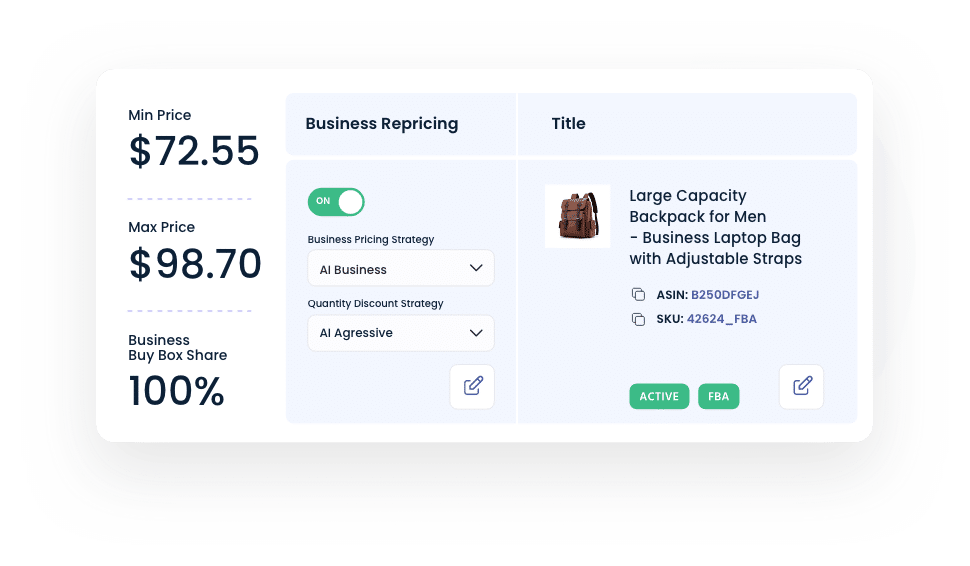Click the $72.55 Min Price value
Image resolution: width=970 pixels, height=566 pixels.
point(194,151)
